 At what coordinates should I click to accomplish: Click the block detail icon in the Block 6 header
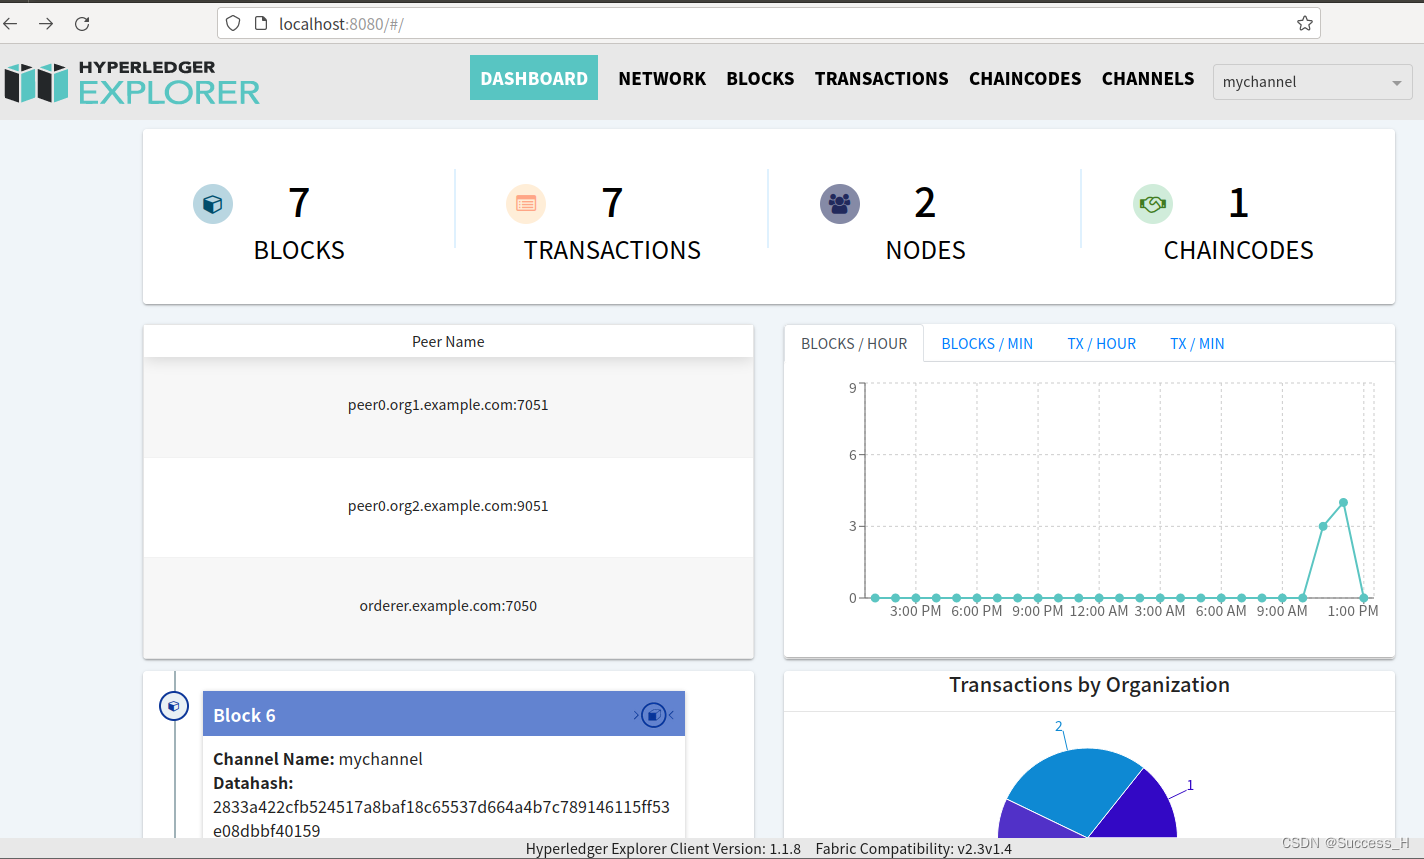(653, 715)
